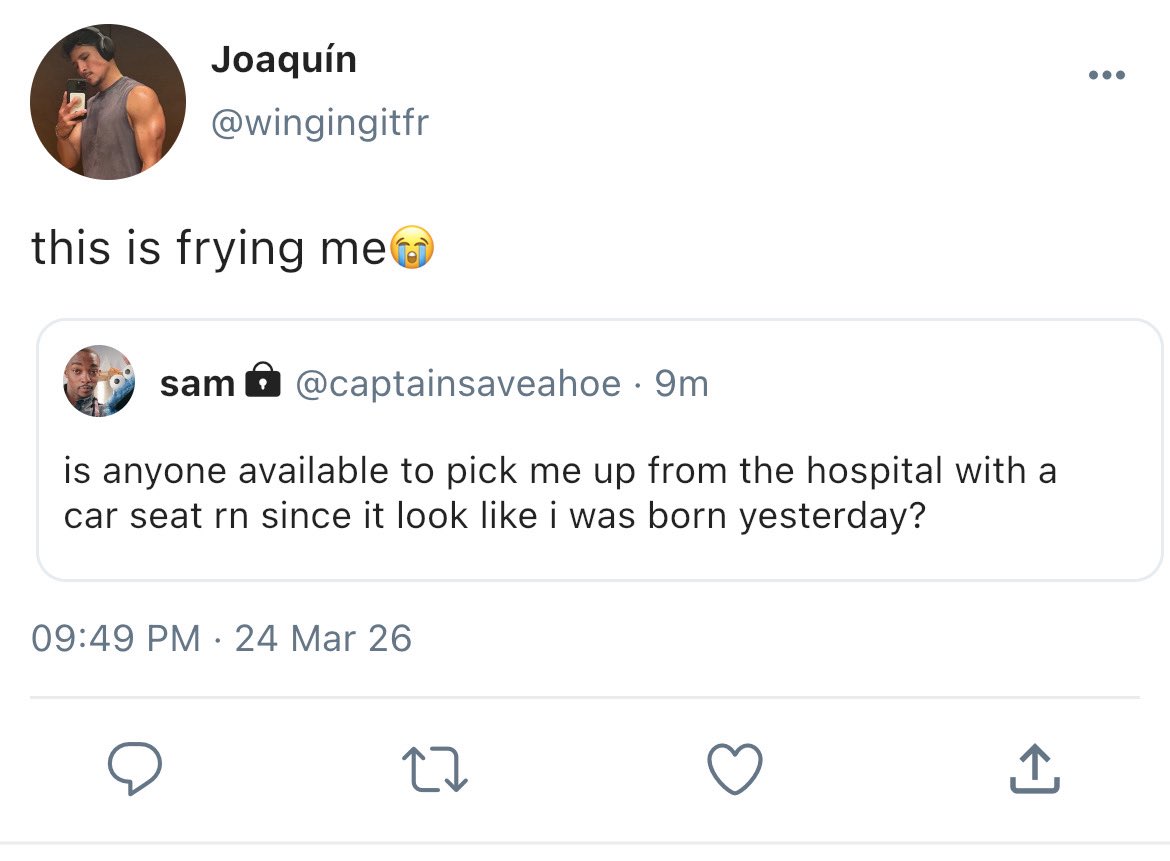Click the Joaquín display name
Image resolution: width=1170 pixels, height=861 pixels.
283,61
